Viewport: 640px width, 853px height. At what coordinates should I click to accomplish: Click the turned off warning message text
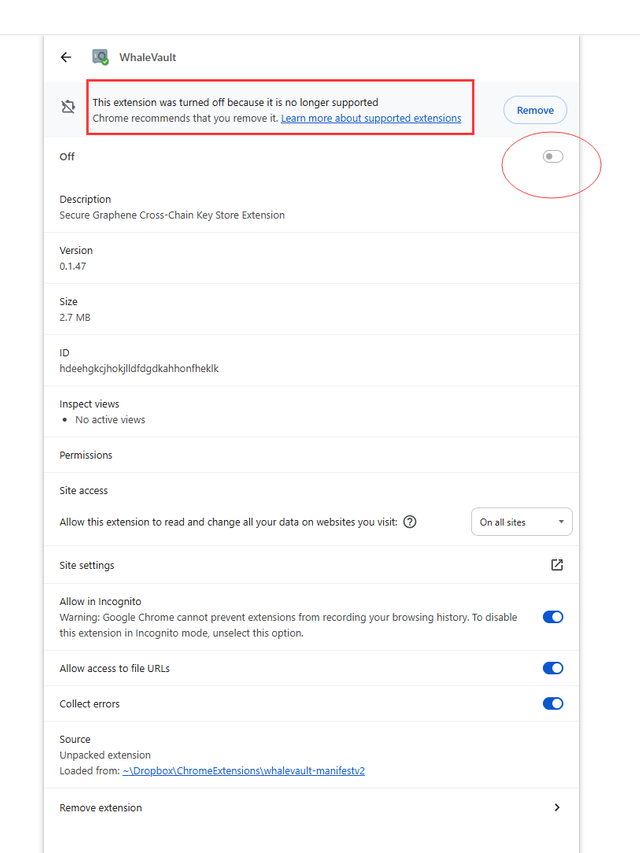[x=235, y=102]
